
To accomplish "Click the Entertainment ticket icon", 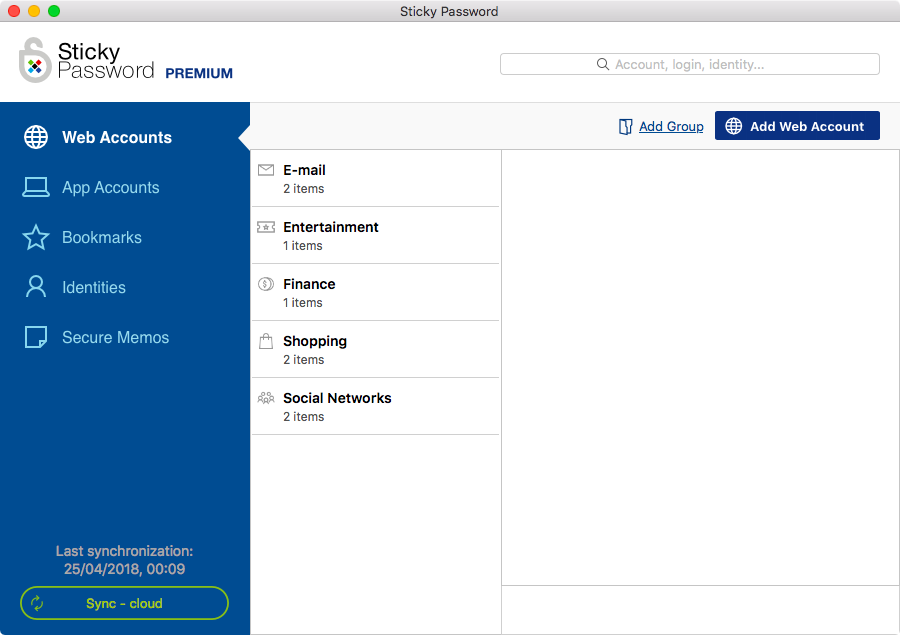I will (266, 227).
